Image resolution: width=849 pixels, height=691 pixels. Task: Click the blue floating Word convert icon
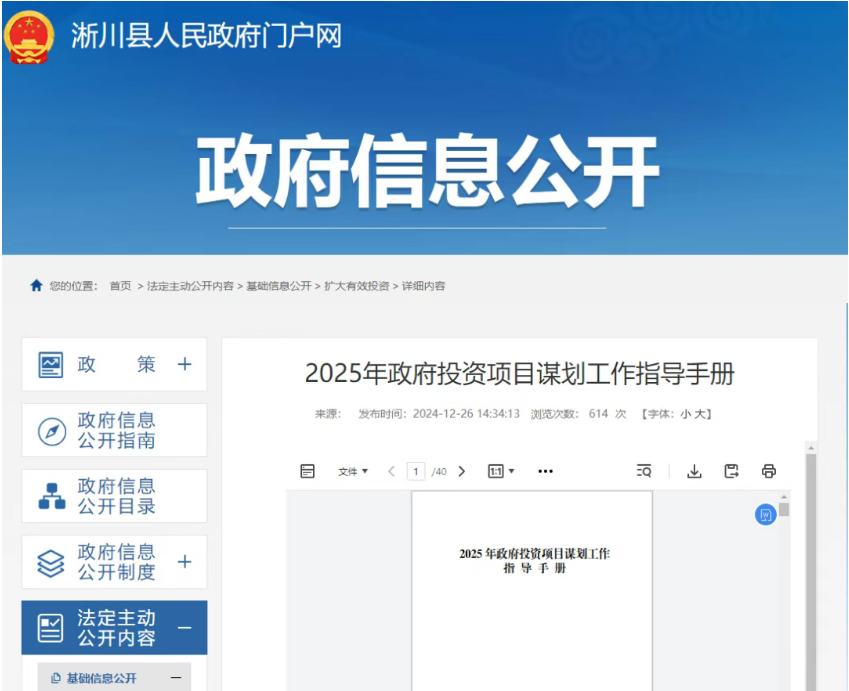pyautogui.click(x=765, y=514)
